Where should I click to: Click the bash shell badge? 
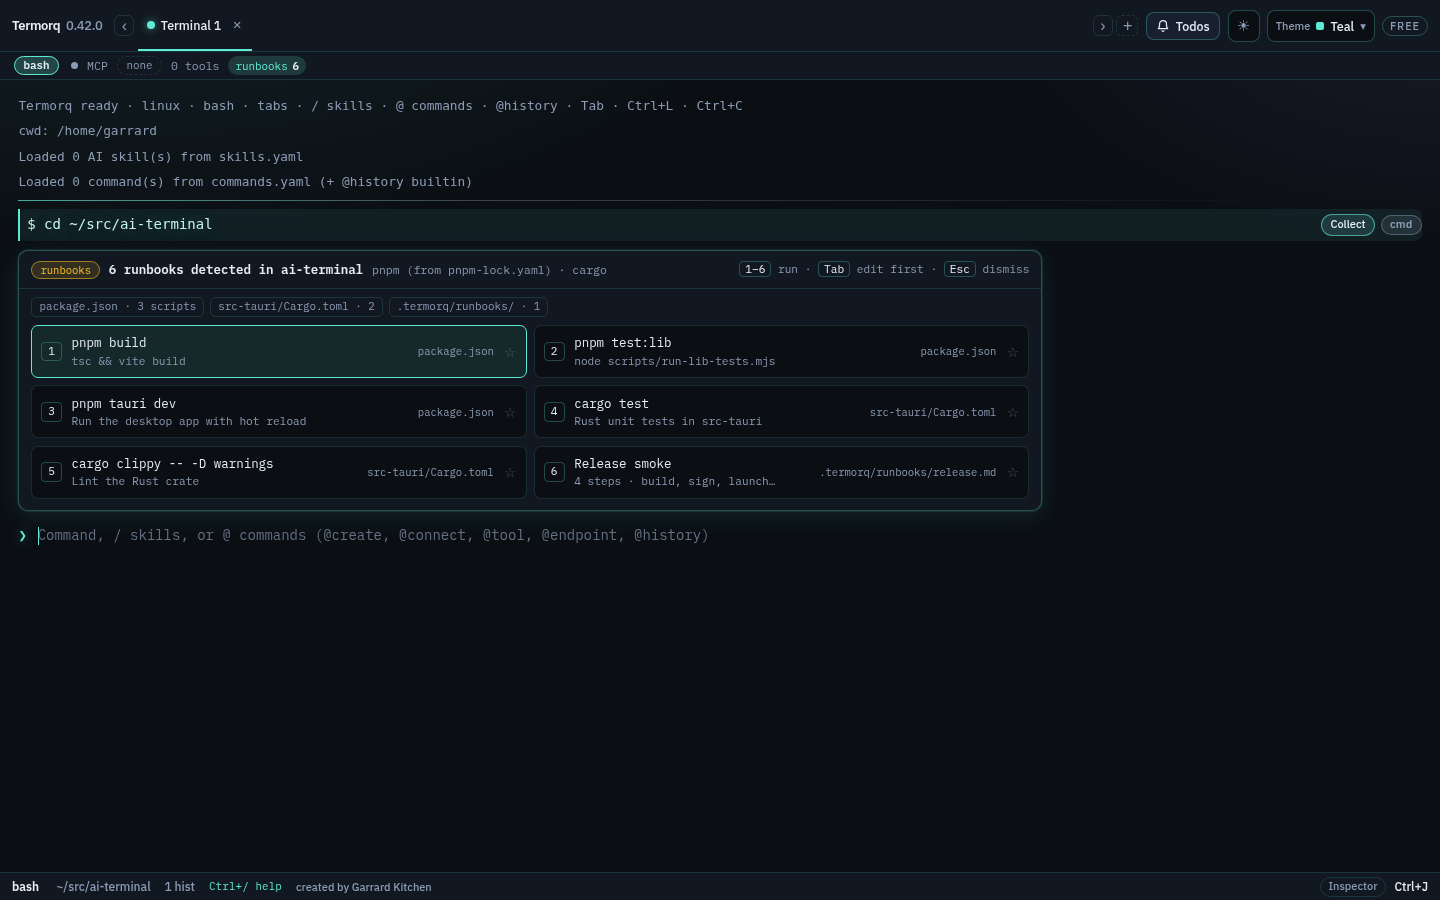pyautogui.click(x=36, y=66)
